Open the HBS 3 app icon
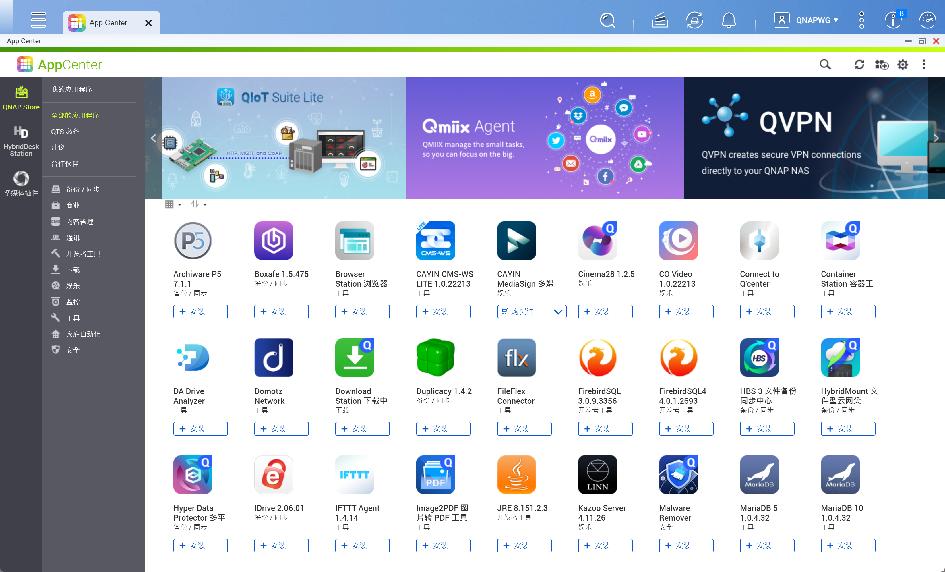 coord(759,357)
